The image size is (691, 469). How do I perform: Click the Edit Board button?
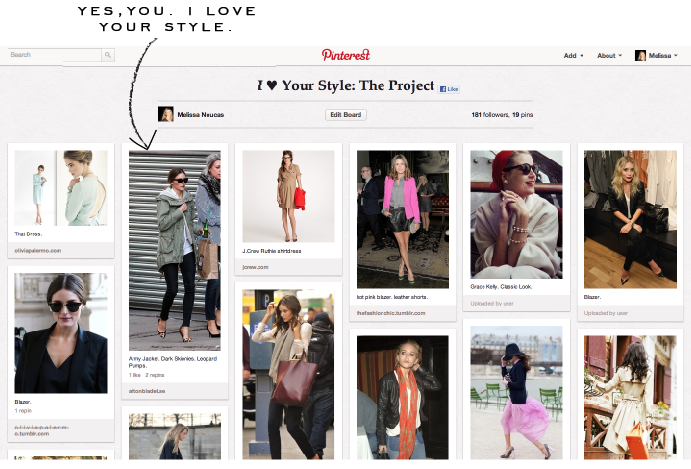pos(346,115)
